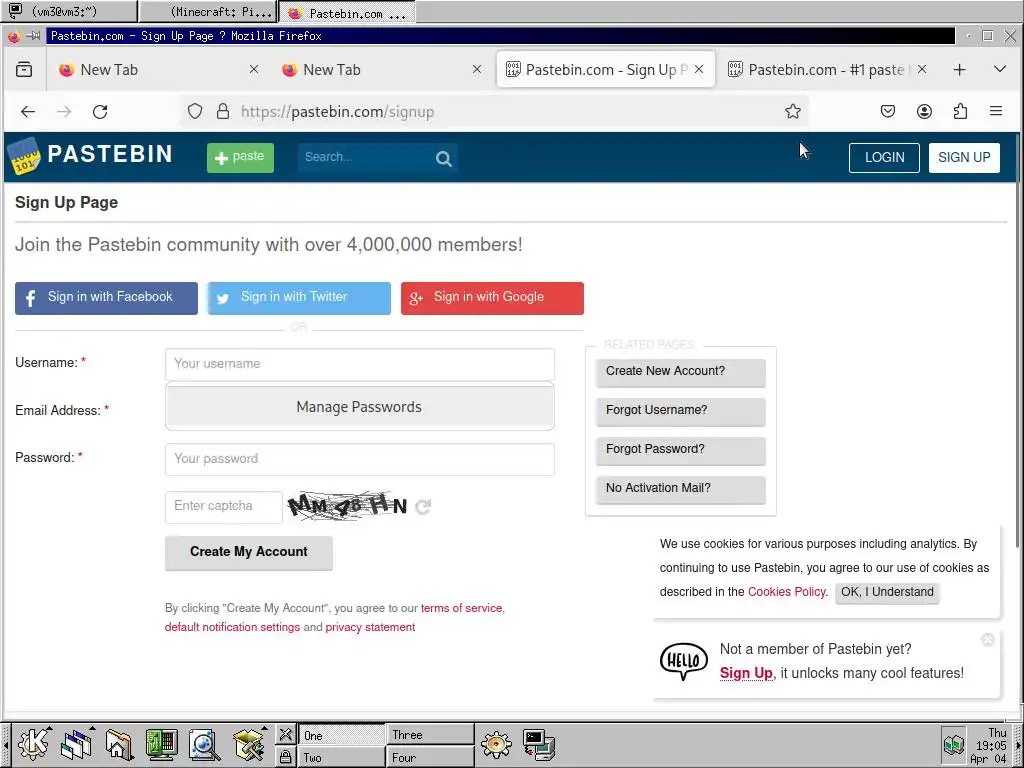The height and width of the screenshot is (768, 1024).
Task: Open the terms of service link
Action: (x=461, y=608)
